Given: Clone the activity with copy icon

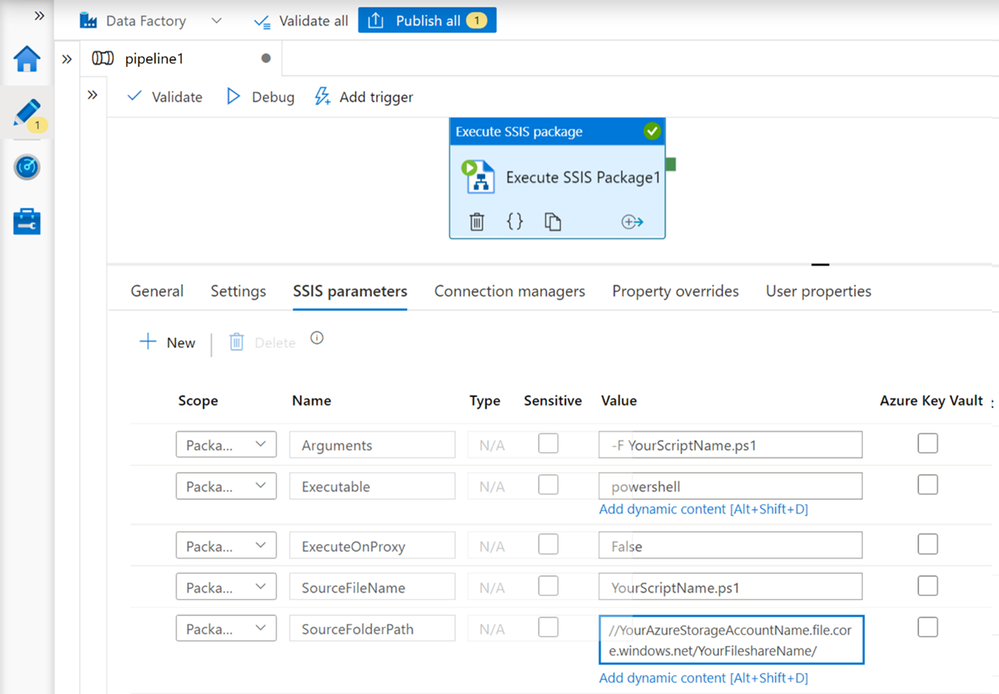Looking at the screenshot, I should click(552, 222).
